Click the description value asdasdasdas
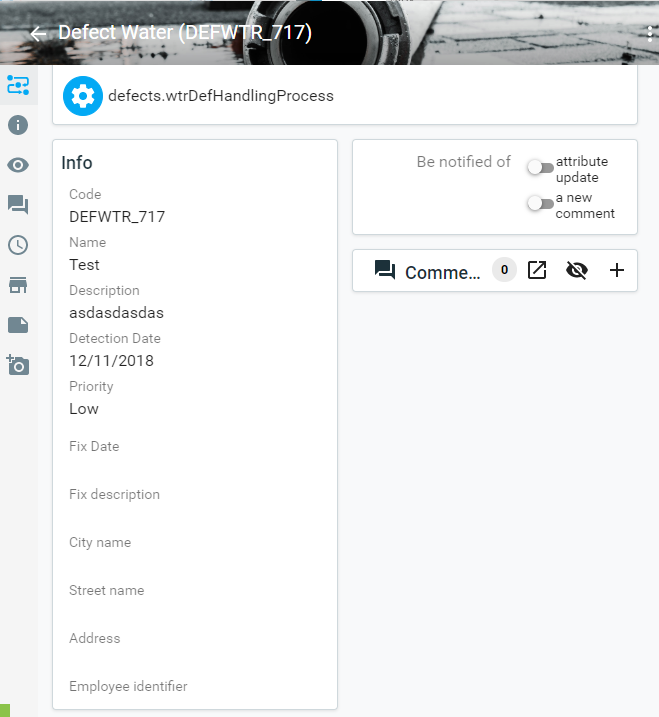 [x=116, y=313]
